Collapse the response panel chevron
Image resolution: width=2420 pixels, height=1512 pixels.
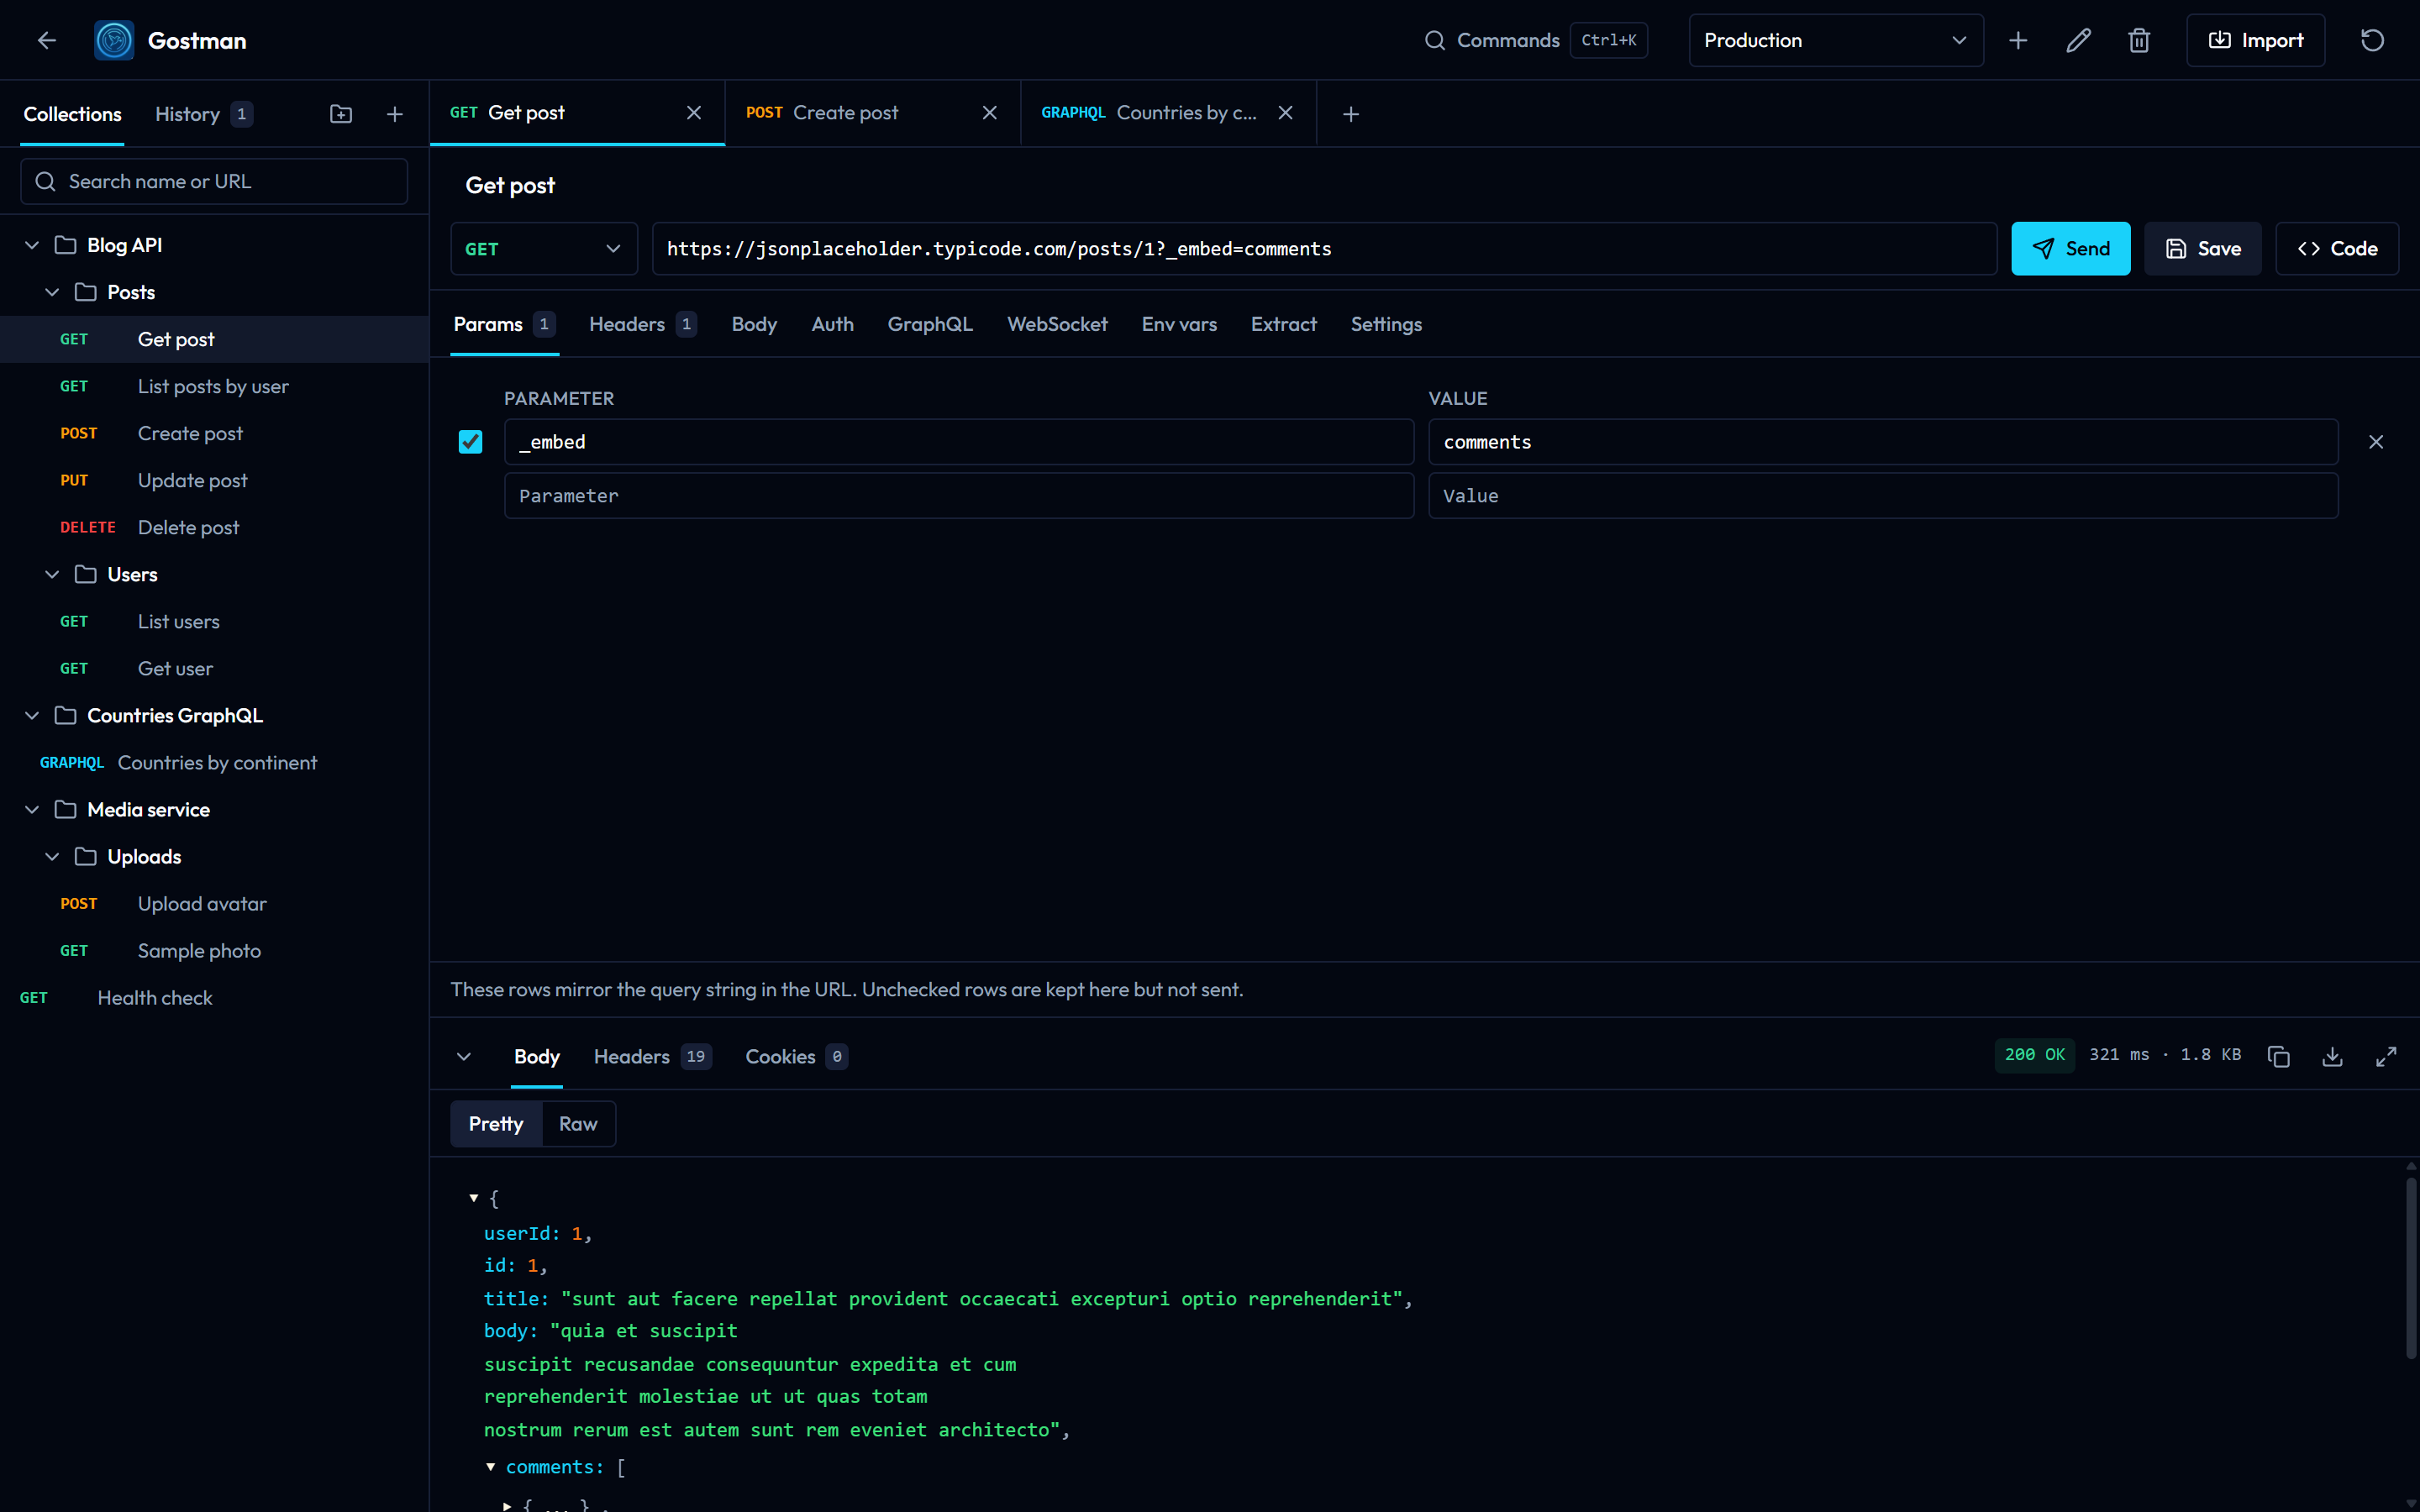464,1056
